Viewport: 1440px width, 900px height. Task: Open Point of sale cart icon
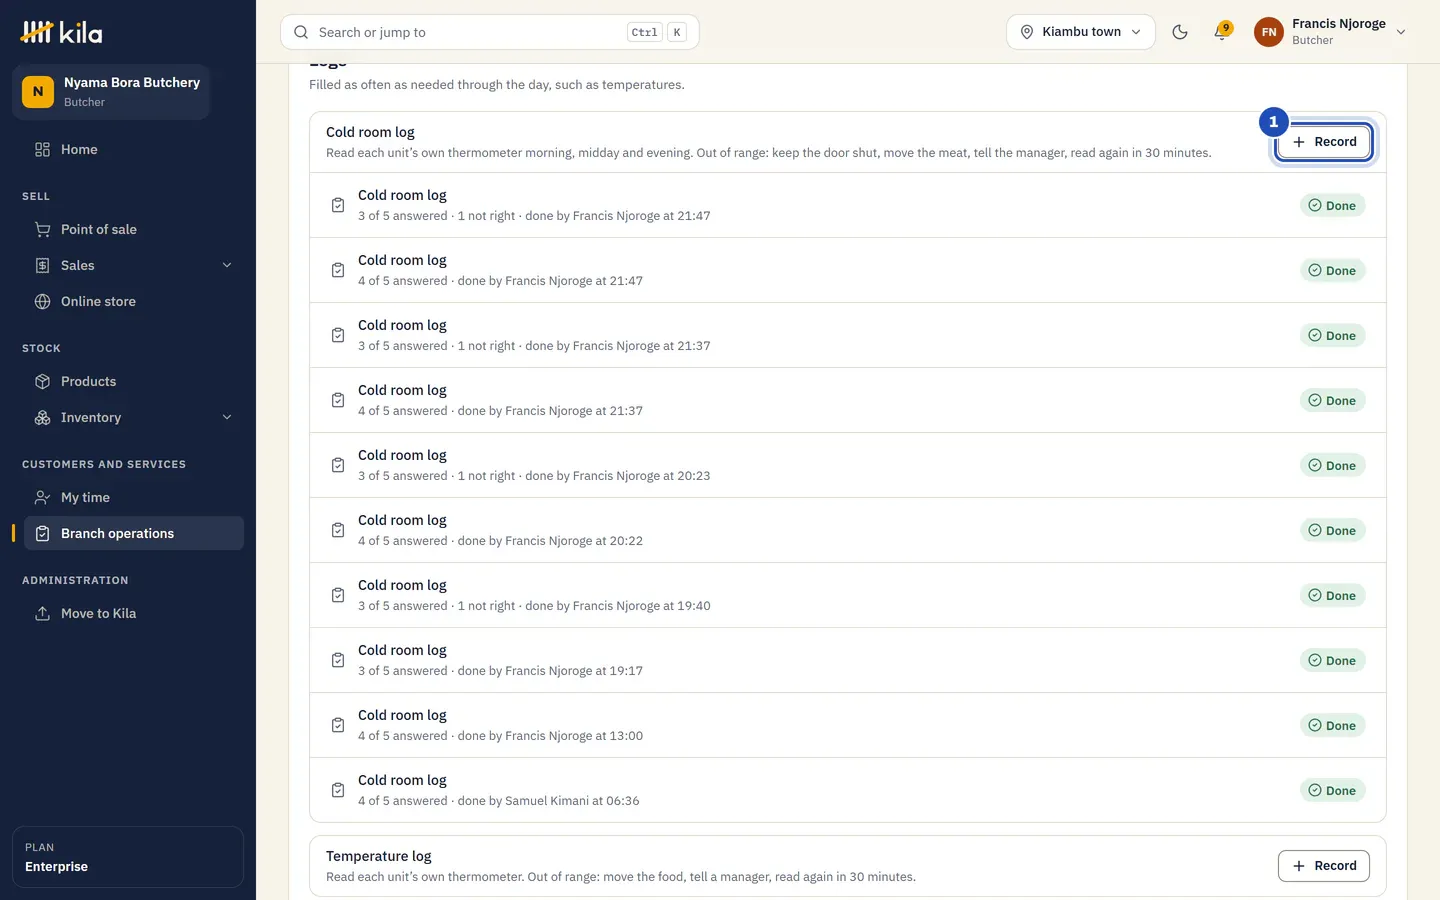(42, 229)
